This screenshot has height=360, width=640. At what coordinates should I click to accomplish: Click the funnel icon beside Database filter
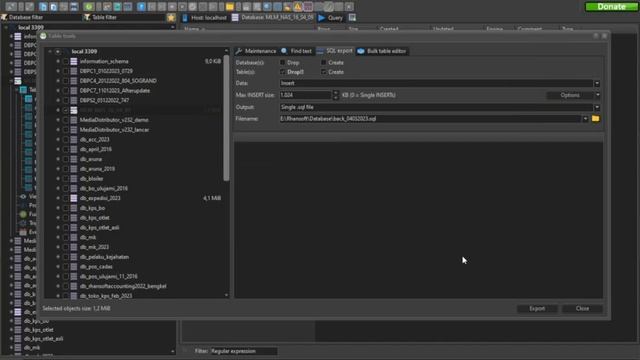pyautogui.click(x=4, y=18)
